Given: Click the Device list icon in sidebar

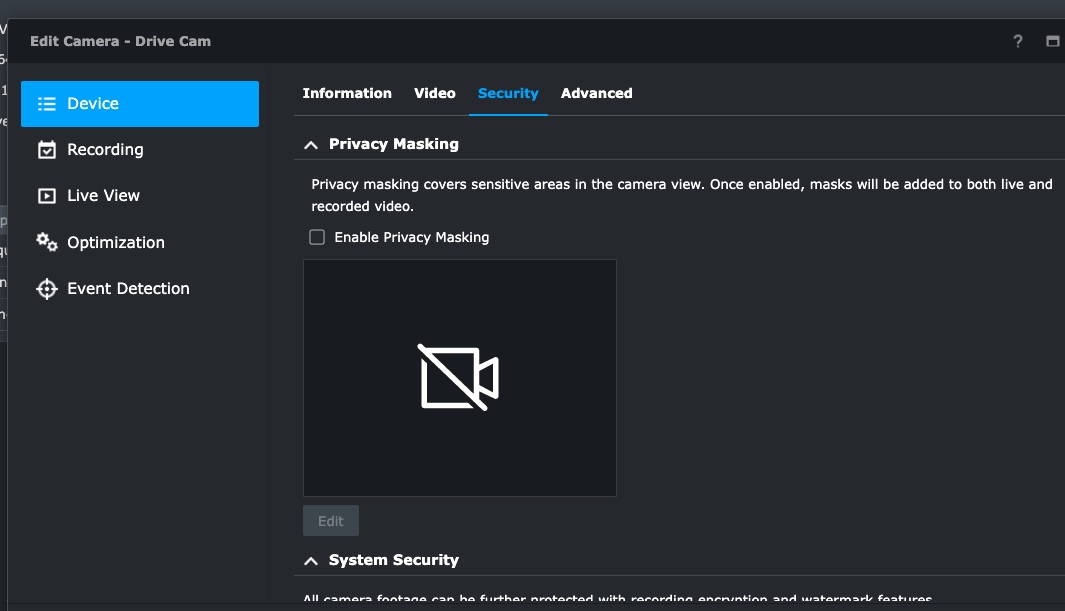Looking at the screenshot, I should tap(46, 104).
